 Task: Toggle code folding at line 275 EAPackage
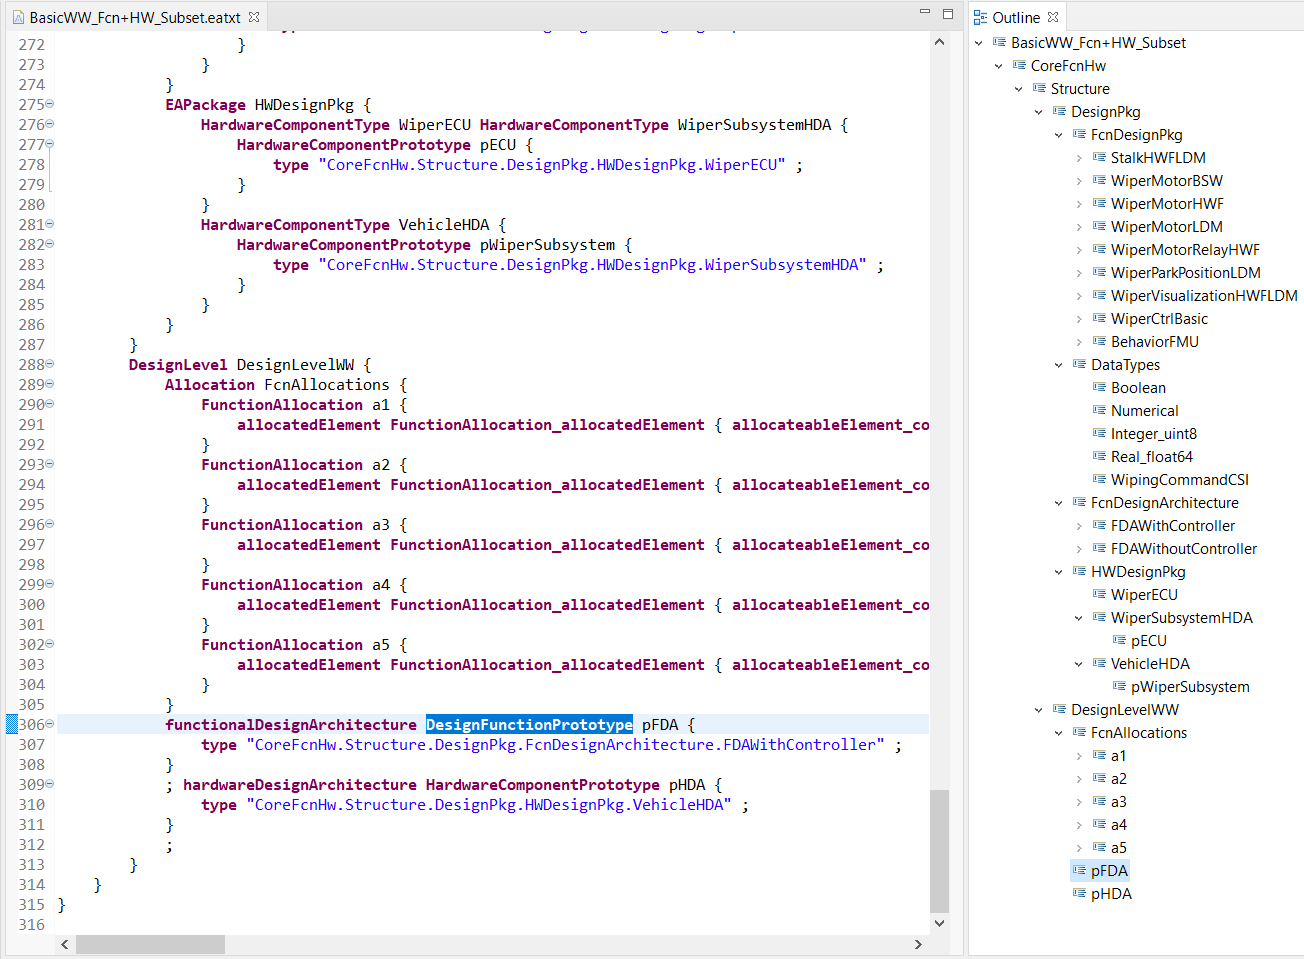[x=50, y=104]
